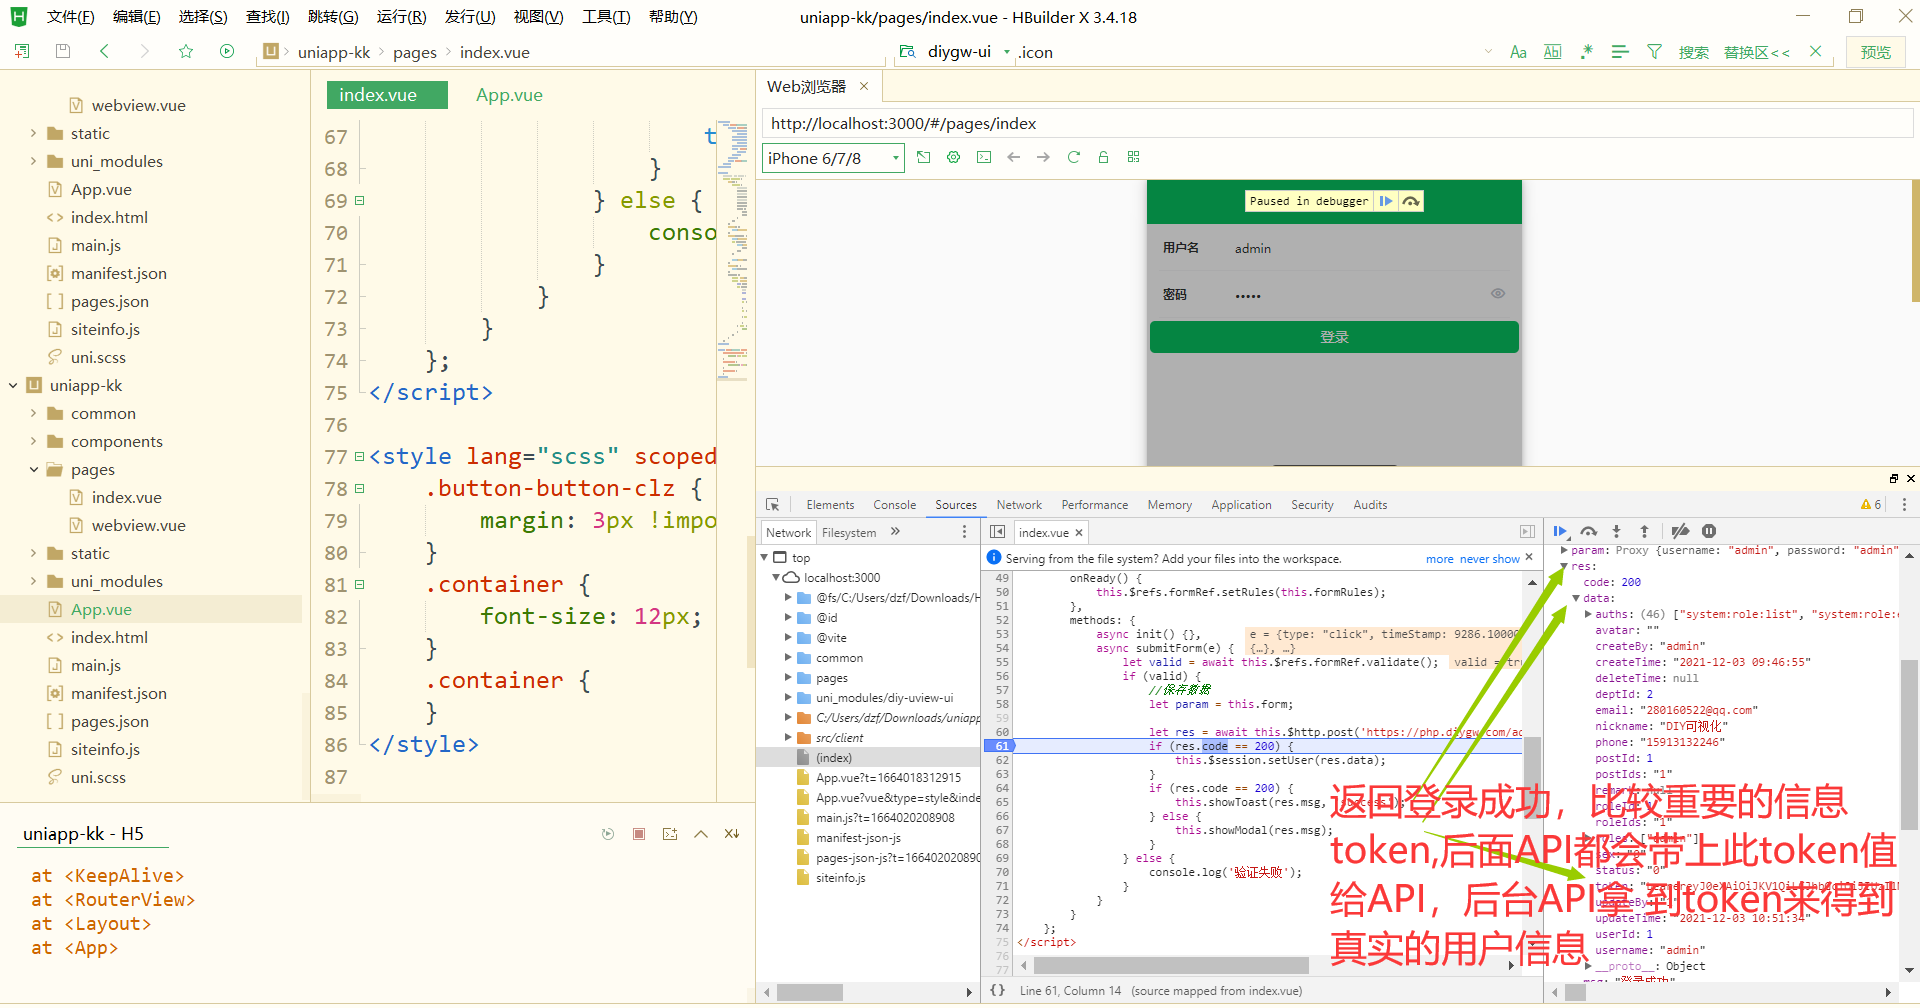This screenshot has height=1008, width=1920.
Task: Click the QR code icon in browser toolbar
Action: (x=1134, y=157)
